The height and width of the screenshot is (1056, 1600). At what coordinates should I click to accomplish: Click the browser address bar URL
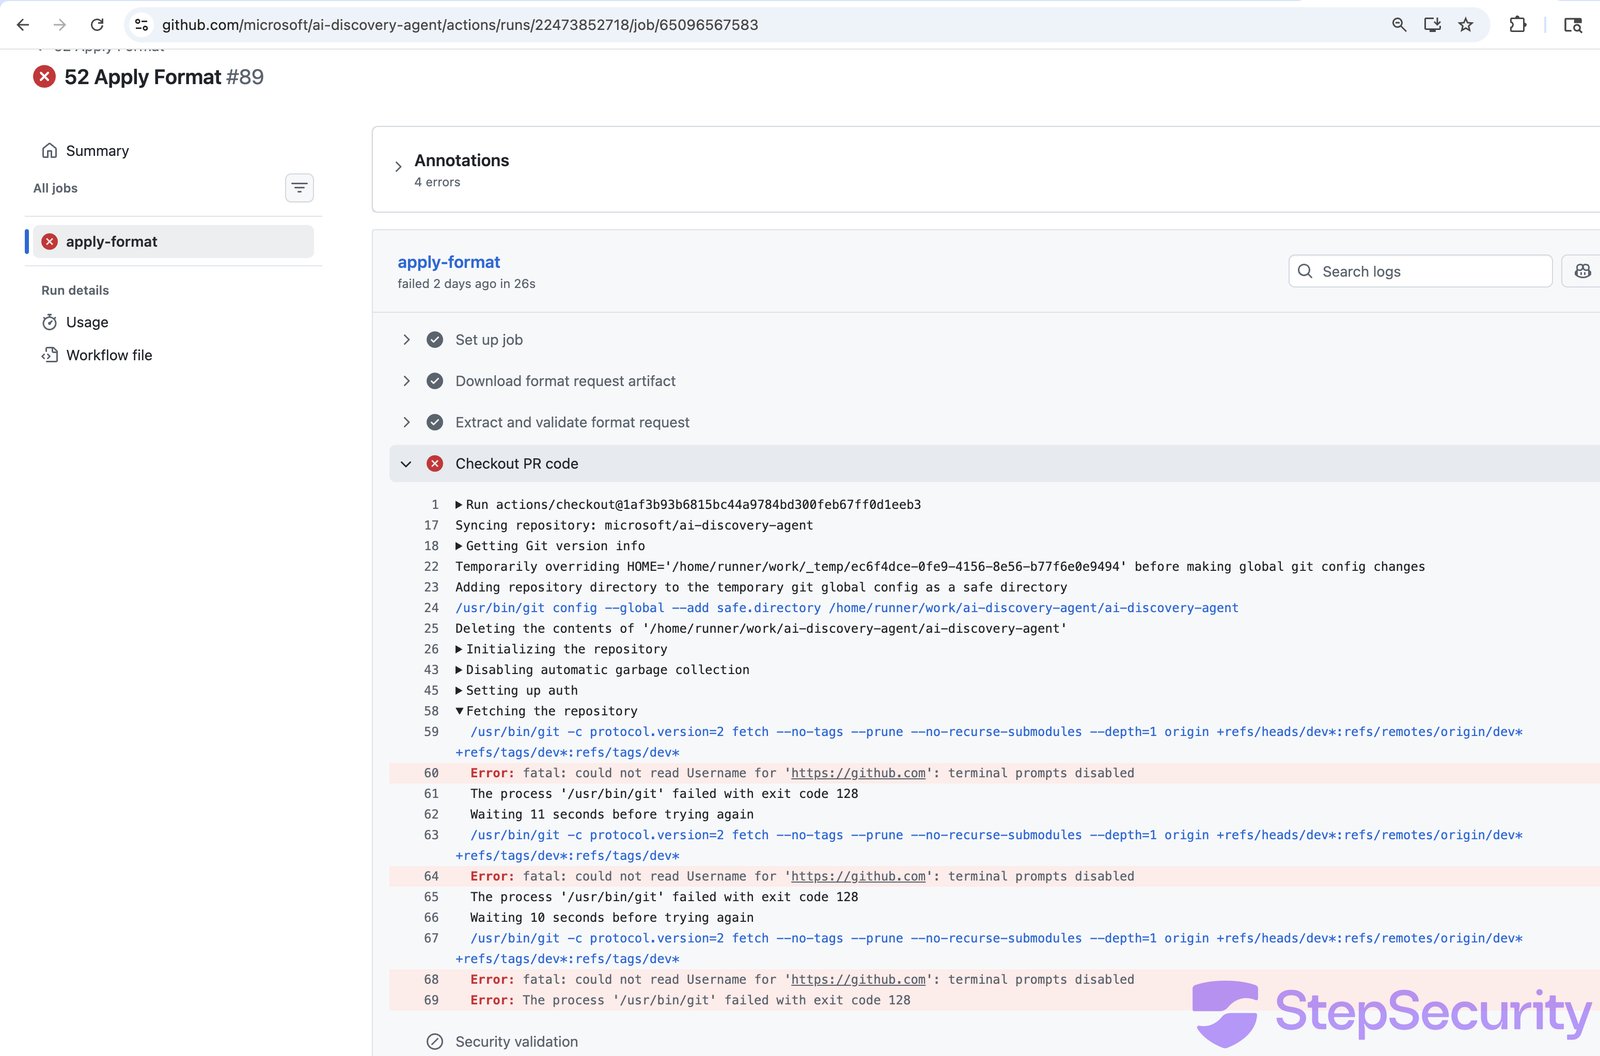(460, 25)
